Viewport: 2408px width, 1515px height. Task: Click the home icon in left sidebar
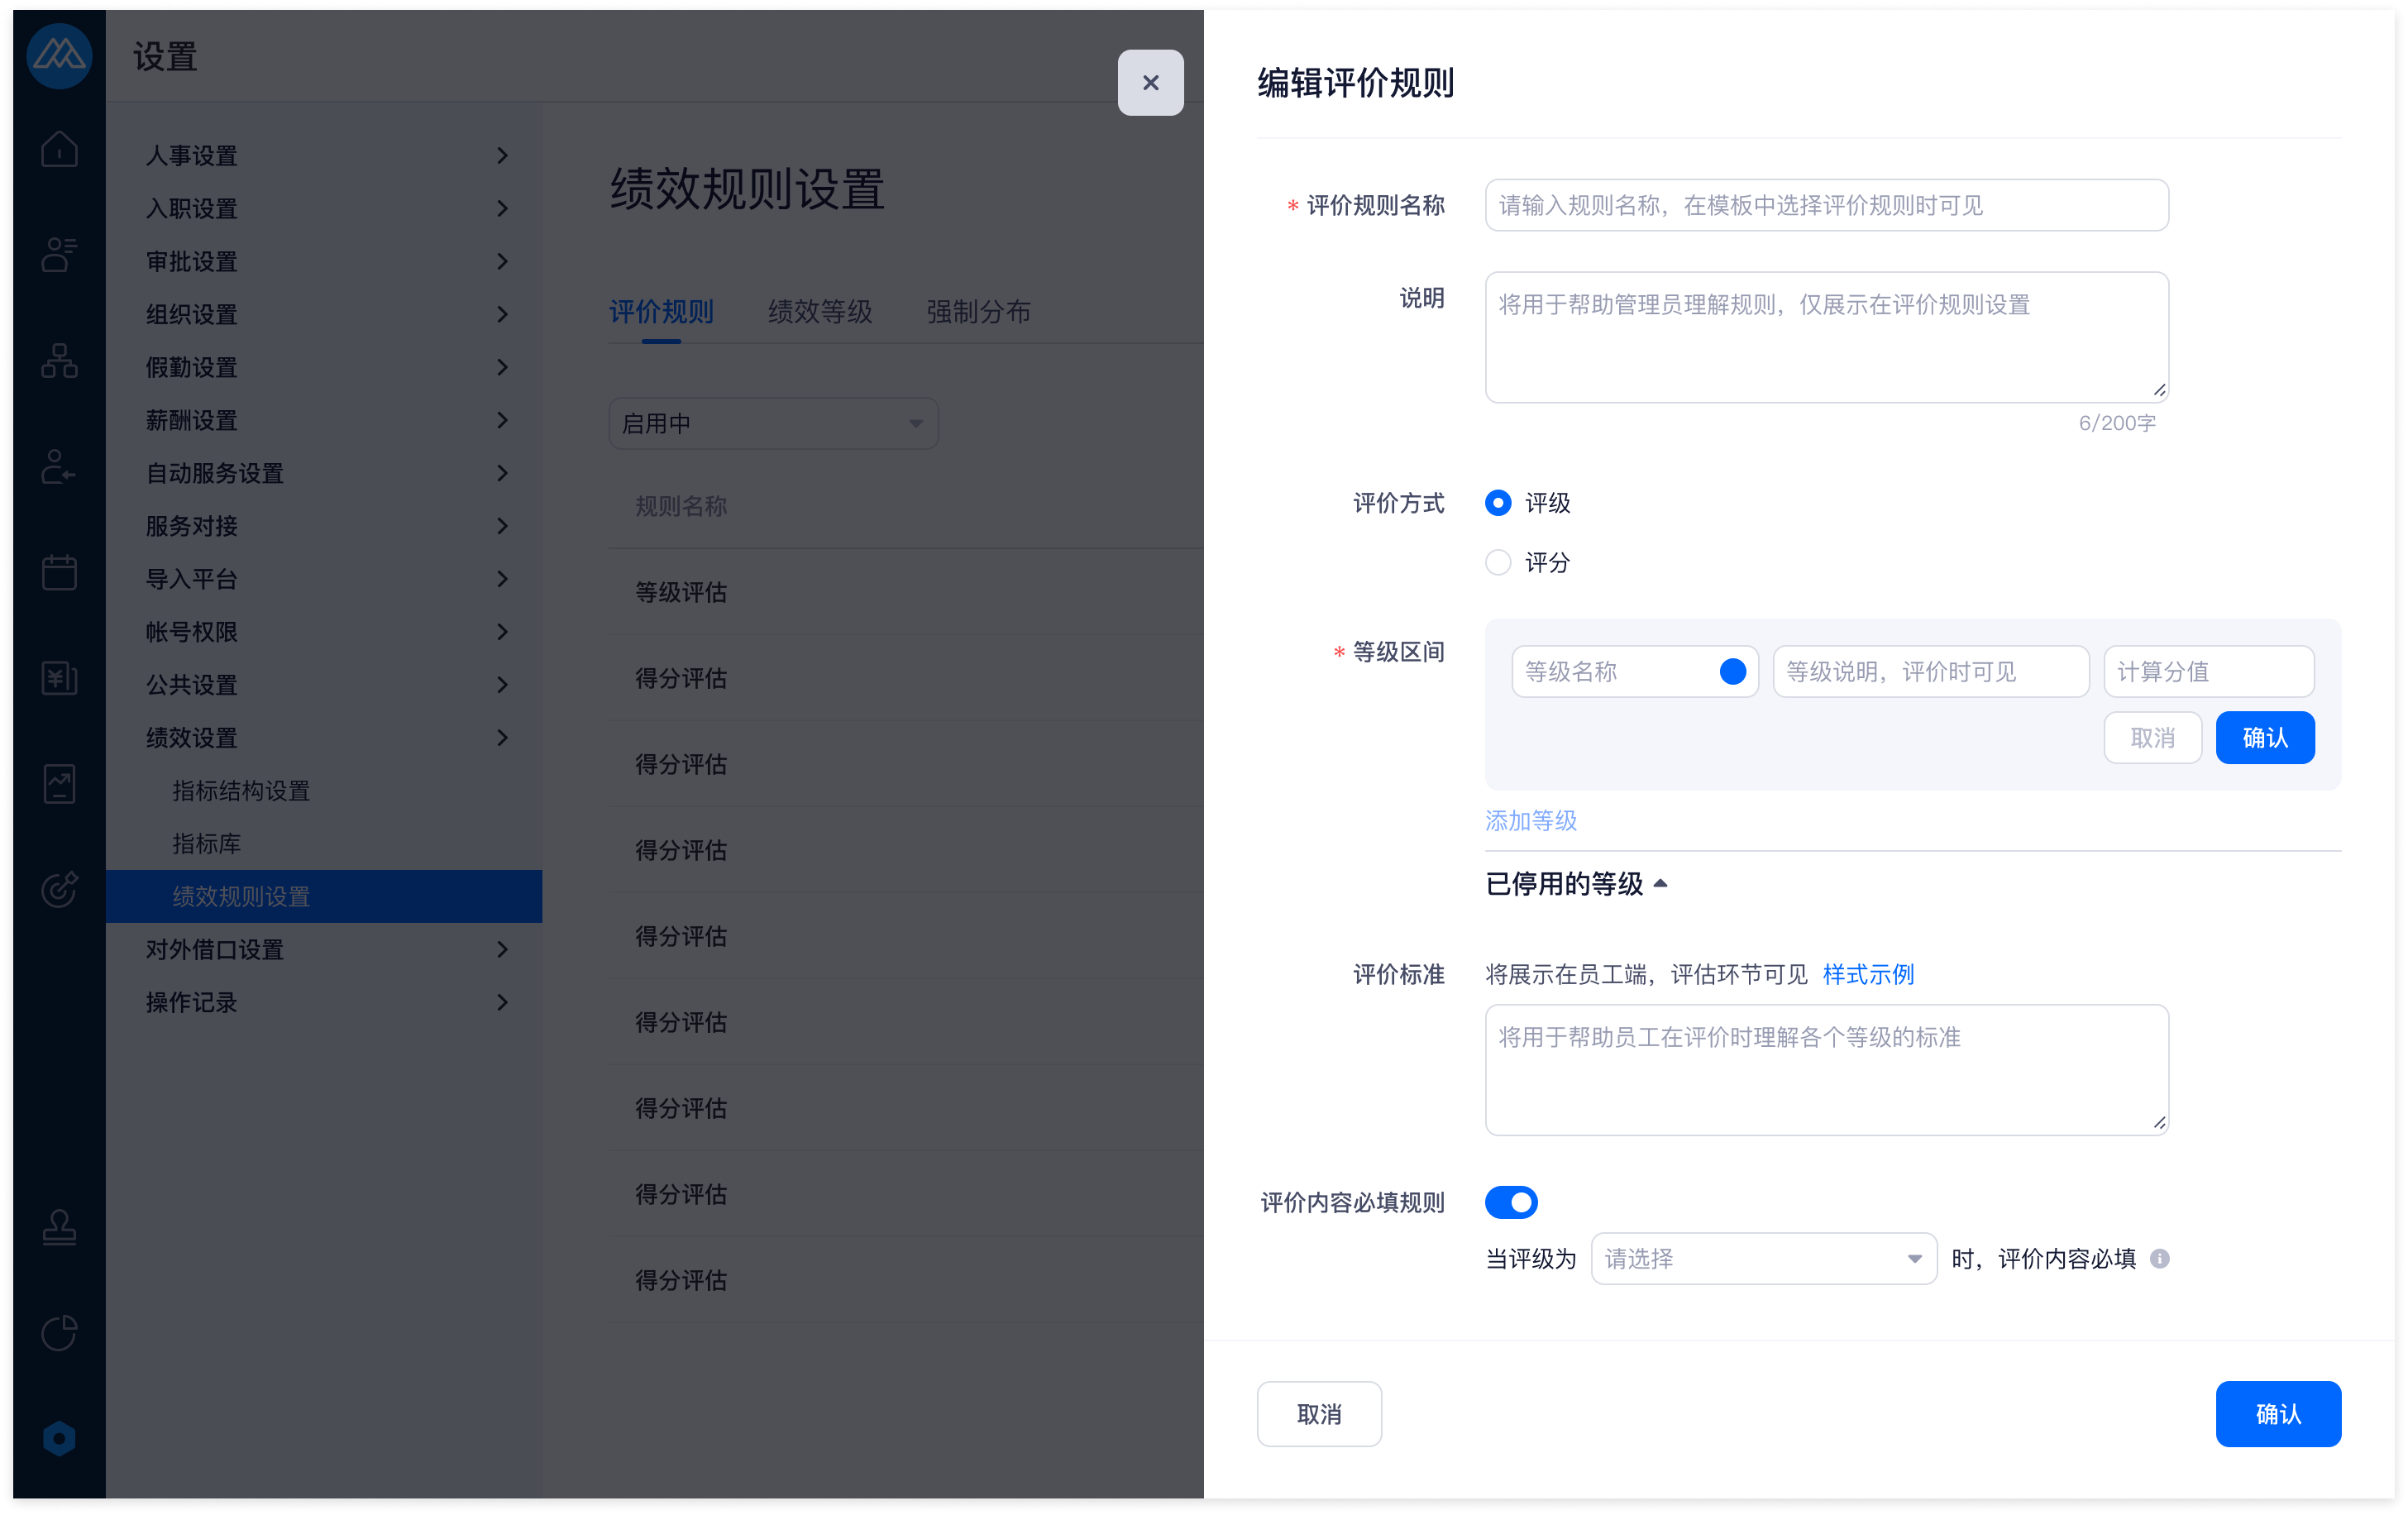click(x=59, y=150)
